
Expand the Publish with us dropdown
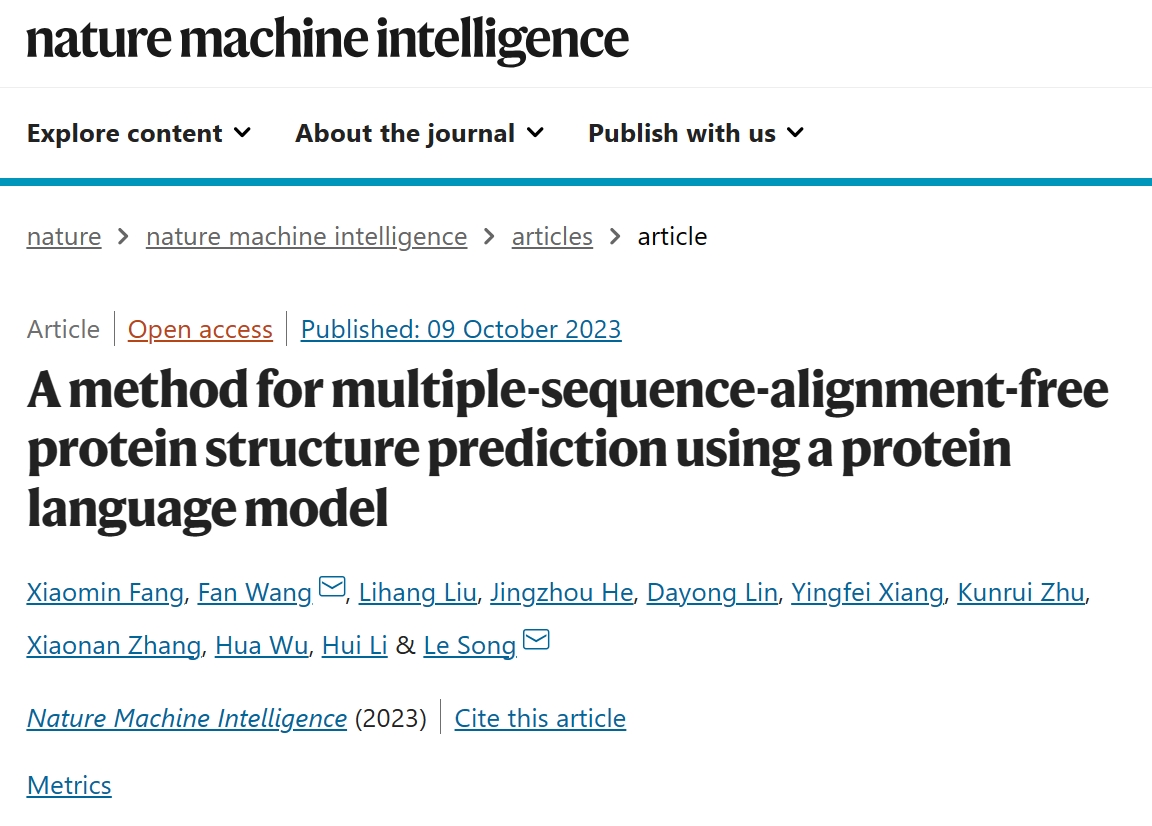point(696,133)
